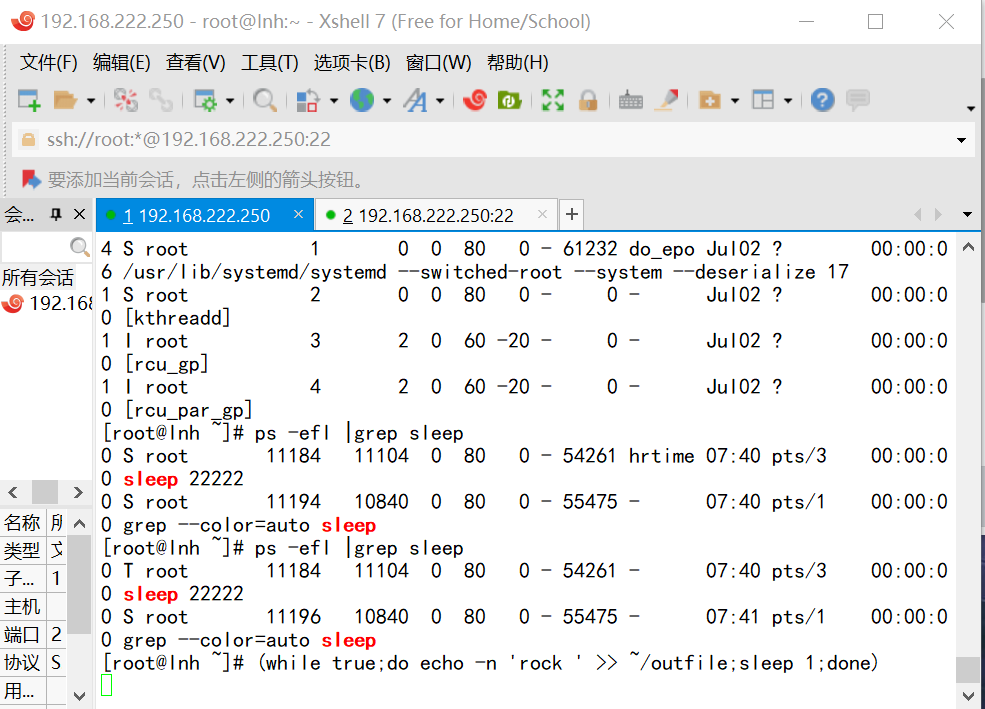Launch Xftp green toolbar icon
Image resolution: width=985 pixels, height=709 pixels.
(x=509, y=100)
